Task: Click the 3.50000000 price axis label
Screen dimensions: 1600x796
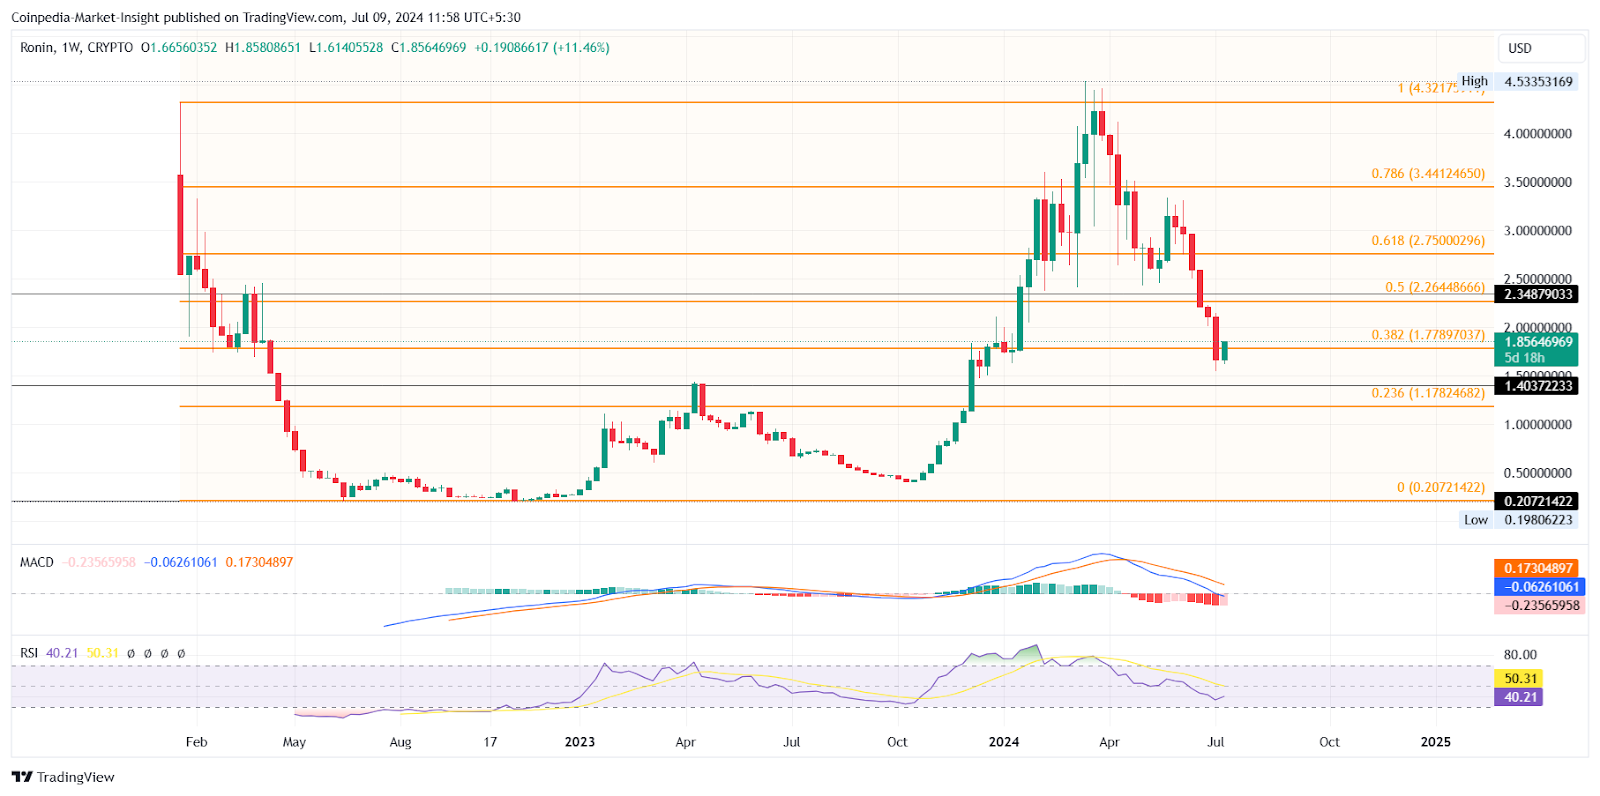Action: pyautogui.click(x=1538, y=182)
